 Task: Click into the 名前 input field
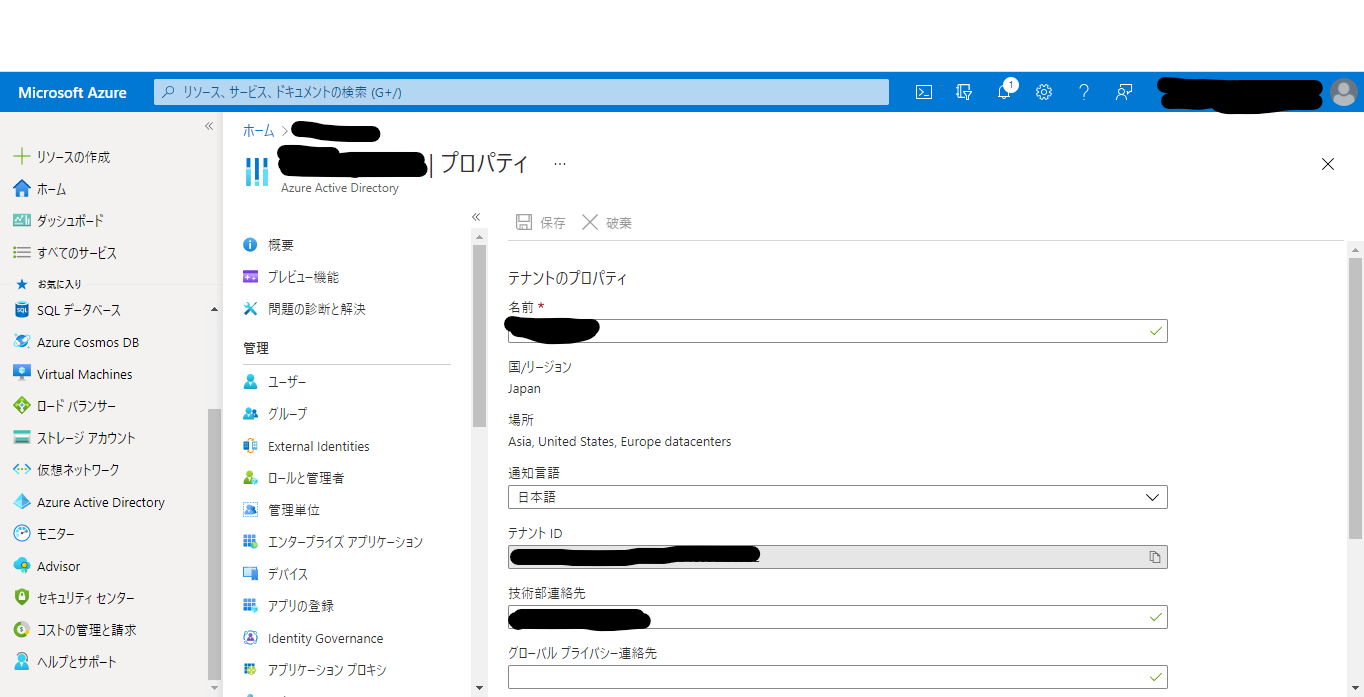[837, 330]
